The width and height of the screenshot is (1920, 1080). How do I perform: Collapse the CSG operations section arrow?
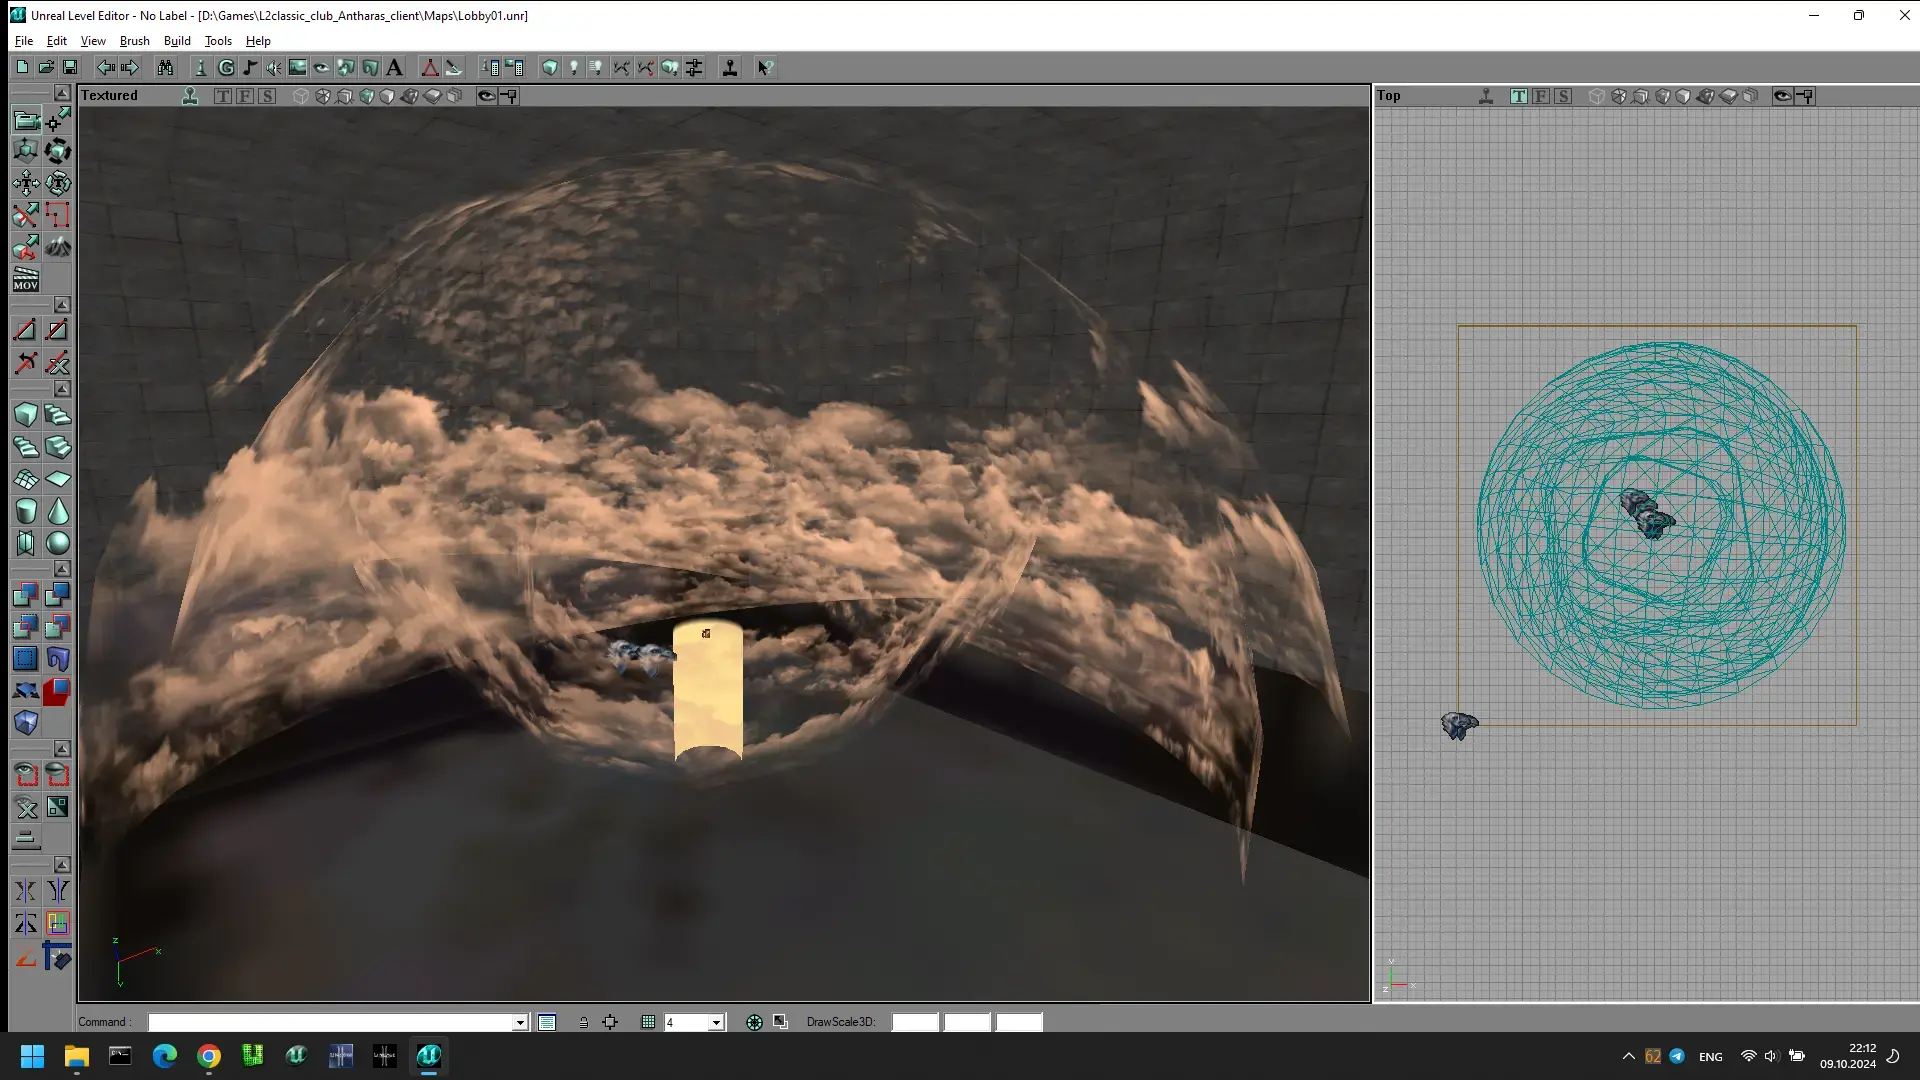62,569
